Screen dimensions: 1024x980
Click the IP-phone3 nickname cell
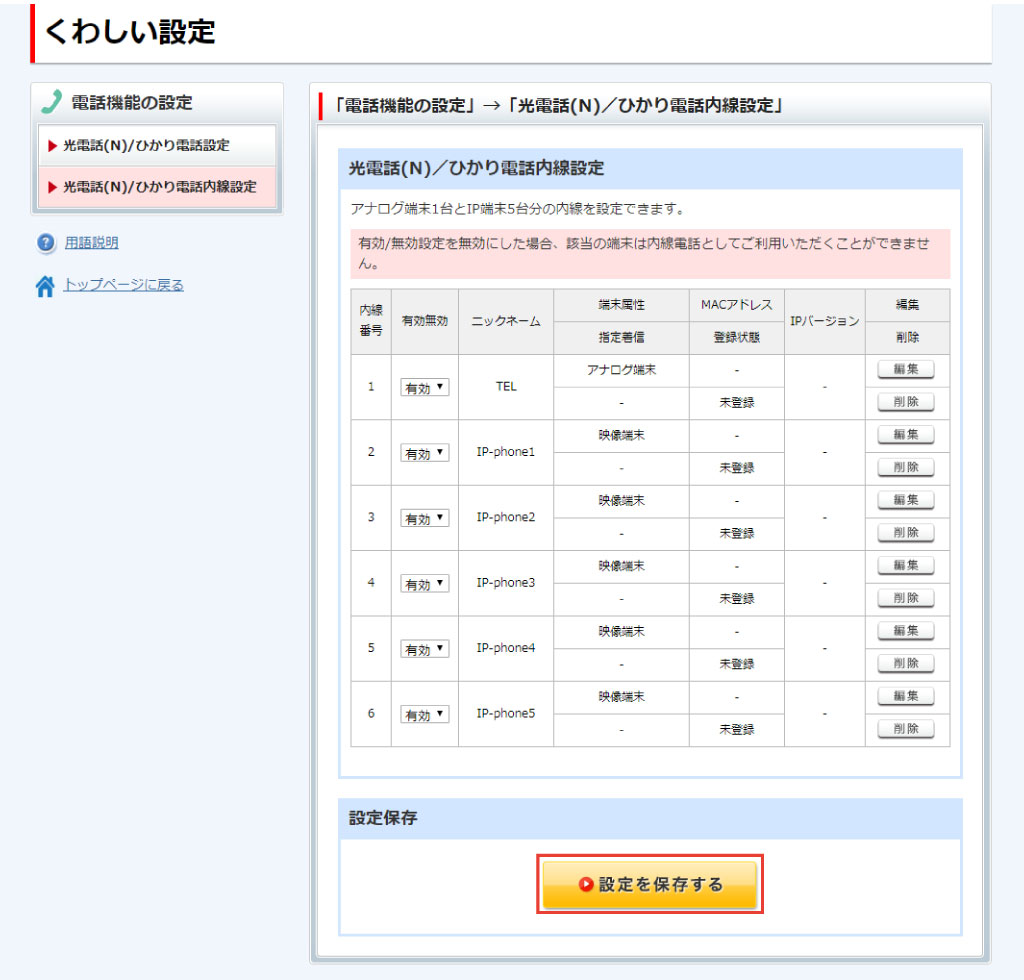506,582
